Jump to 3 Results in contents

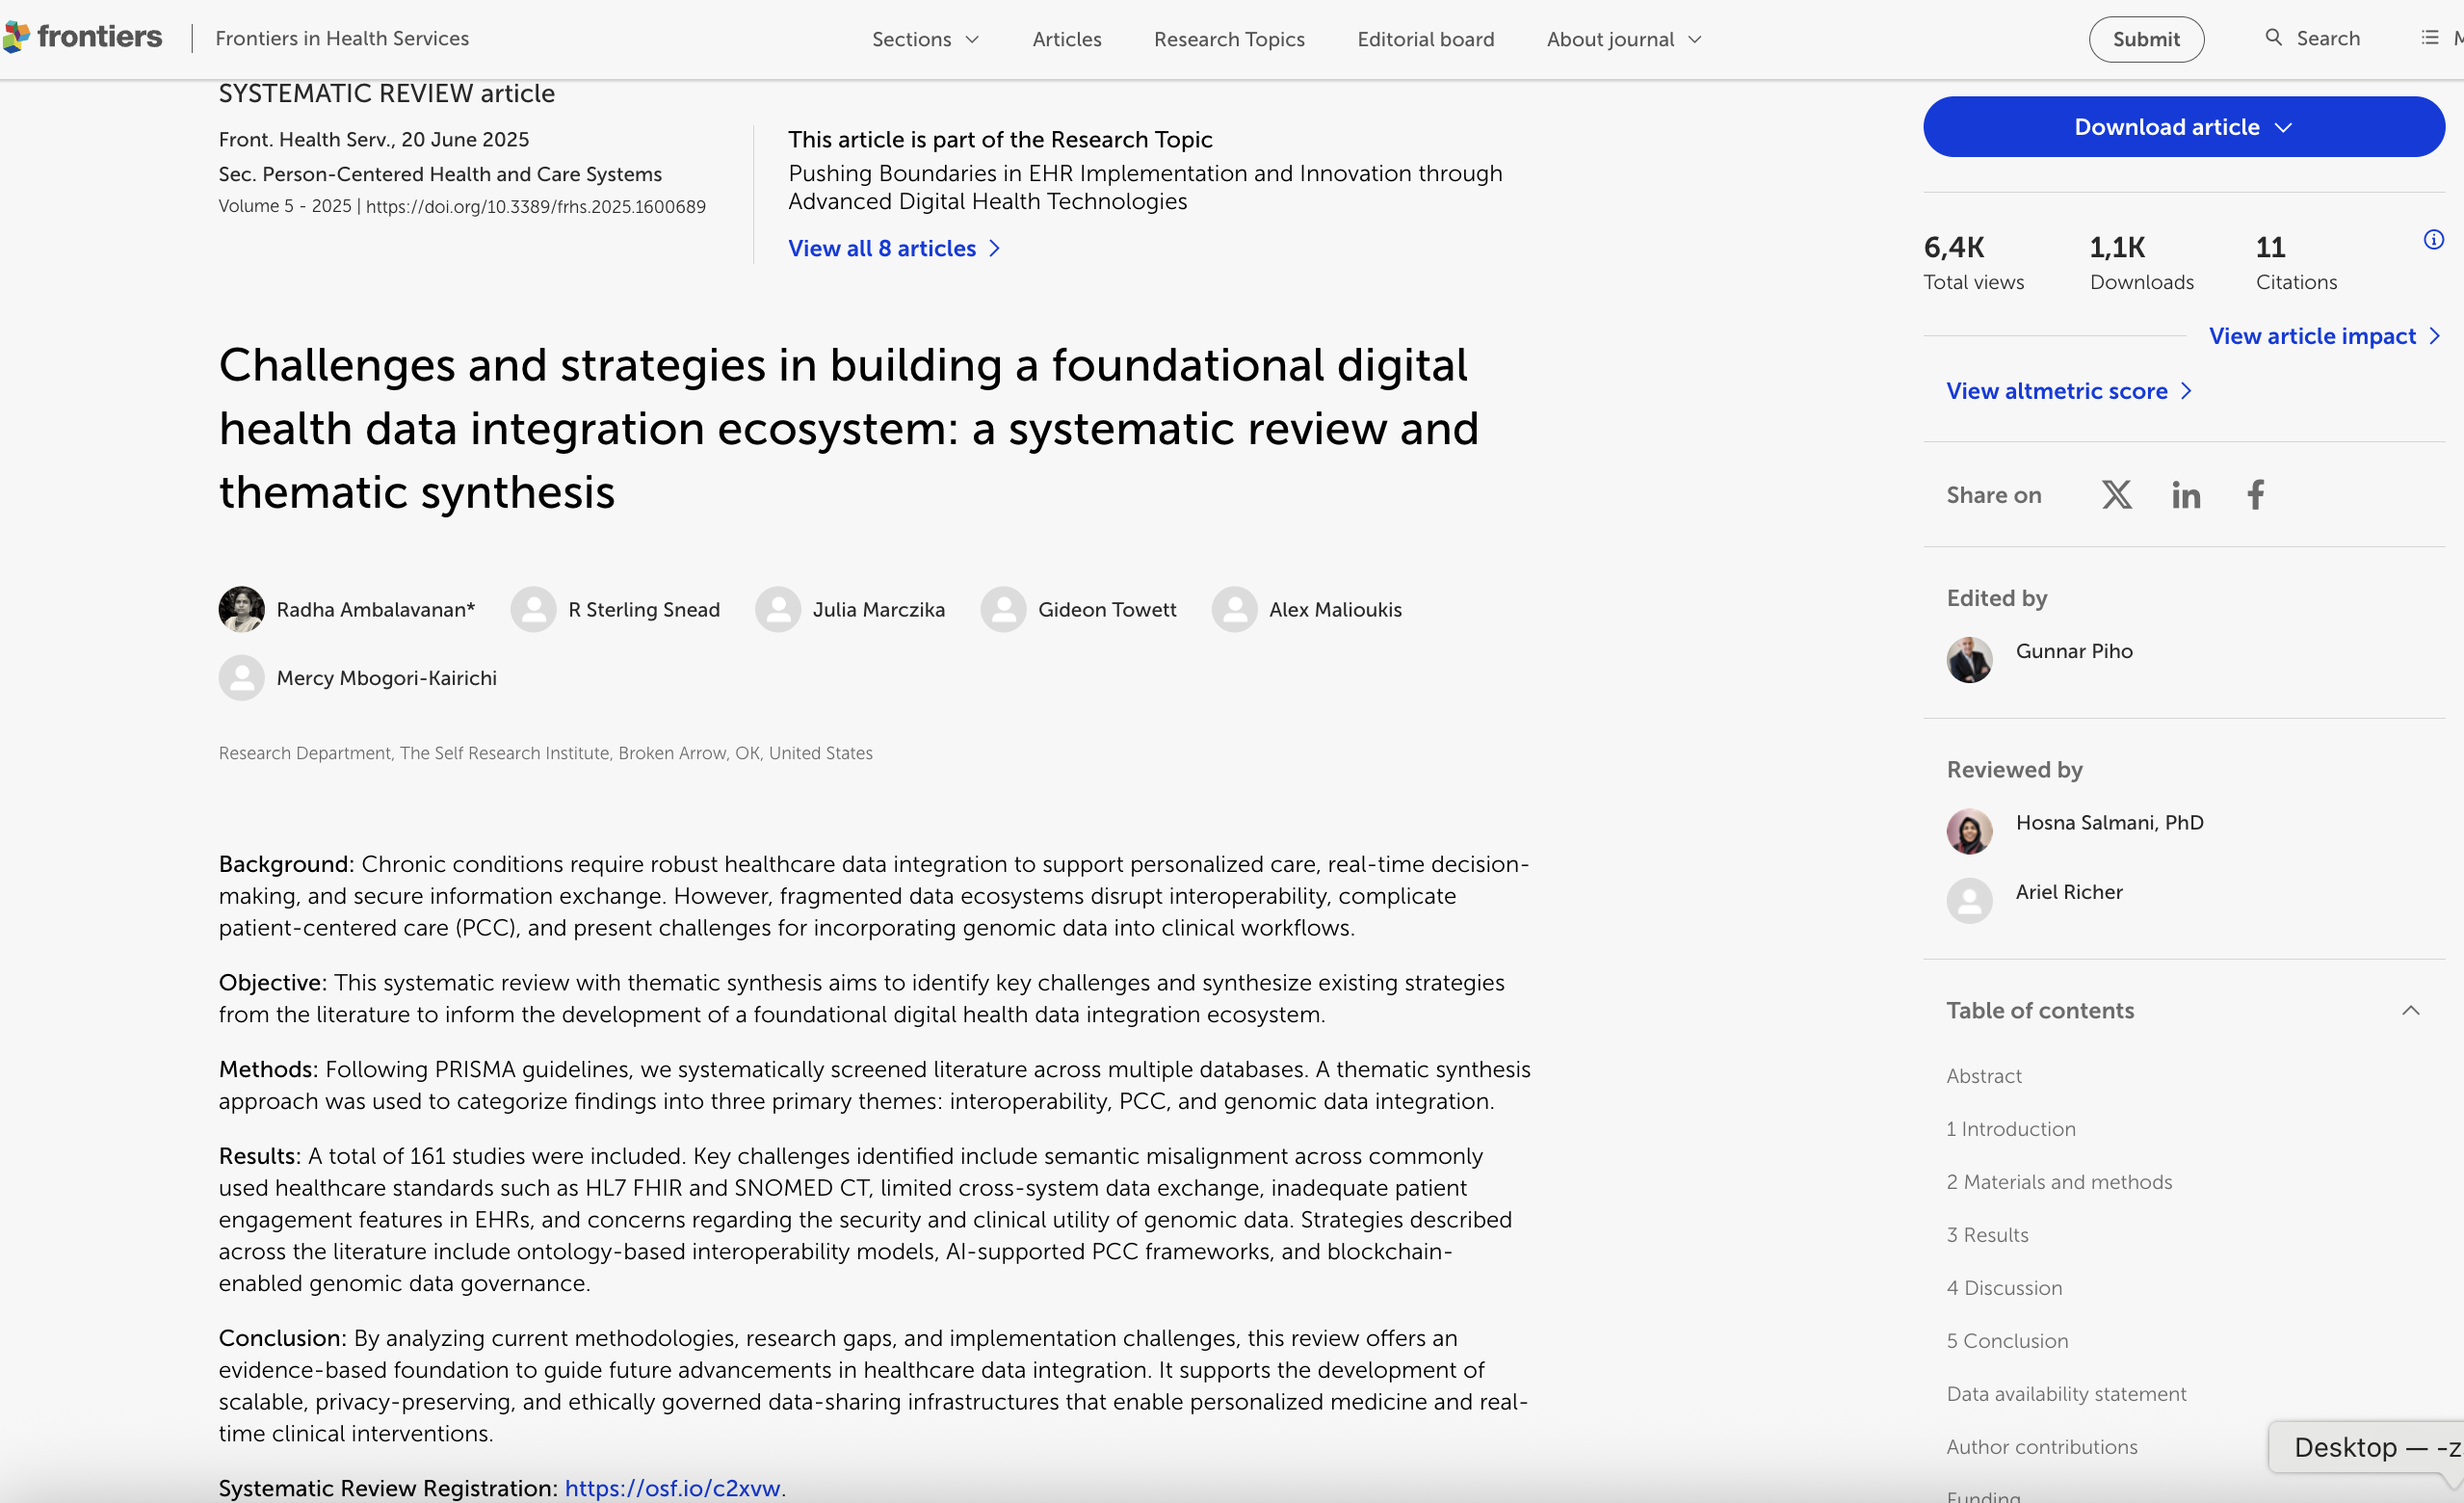(x=1987, y=1234)
